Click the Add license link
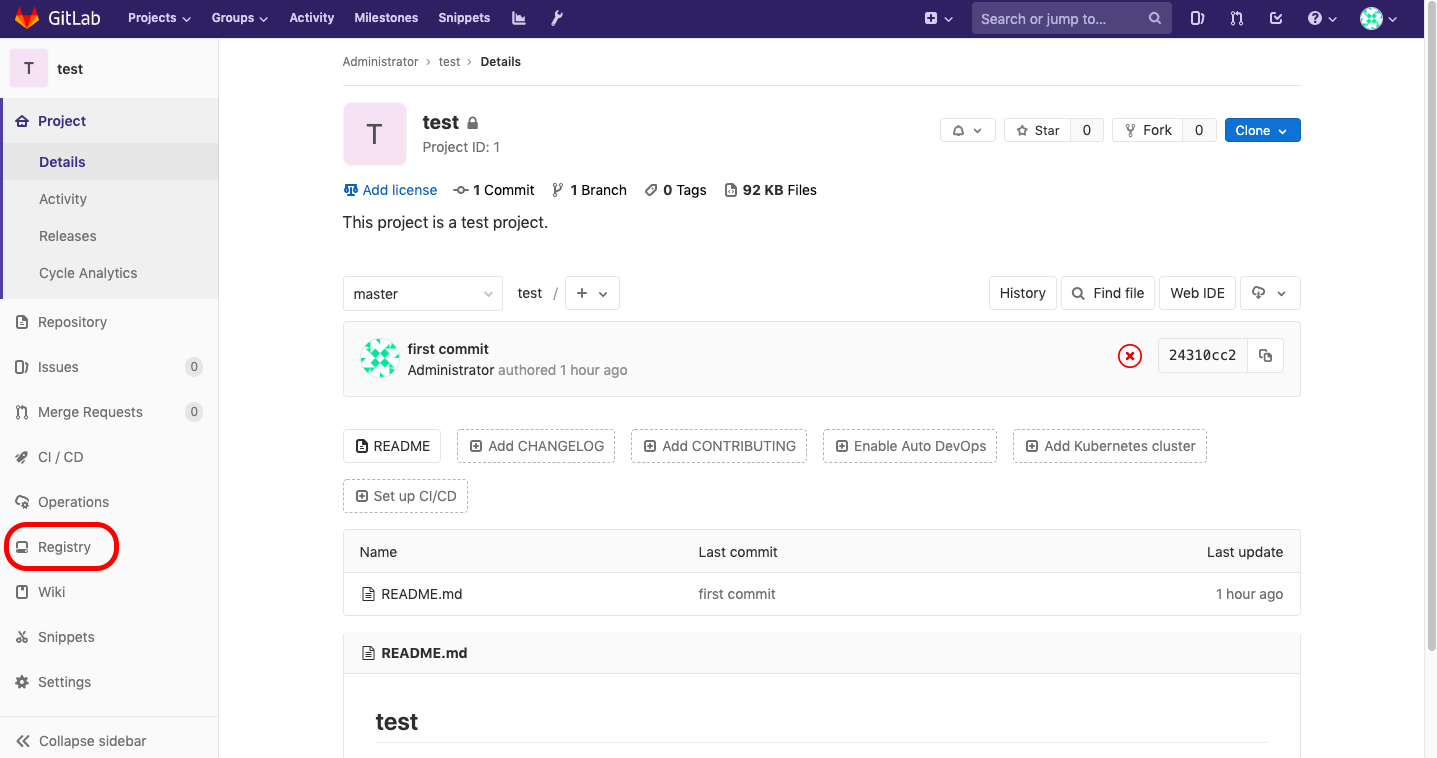This screenshot has height=758, width=1437. [390, 189]
